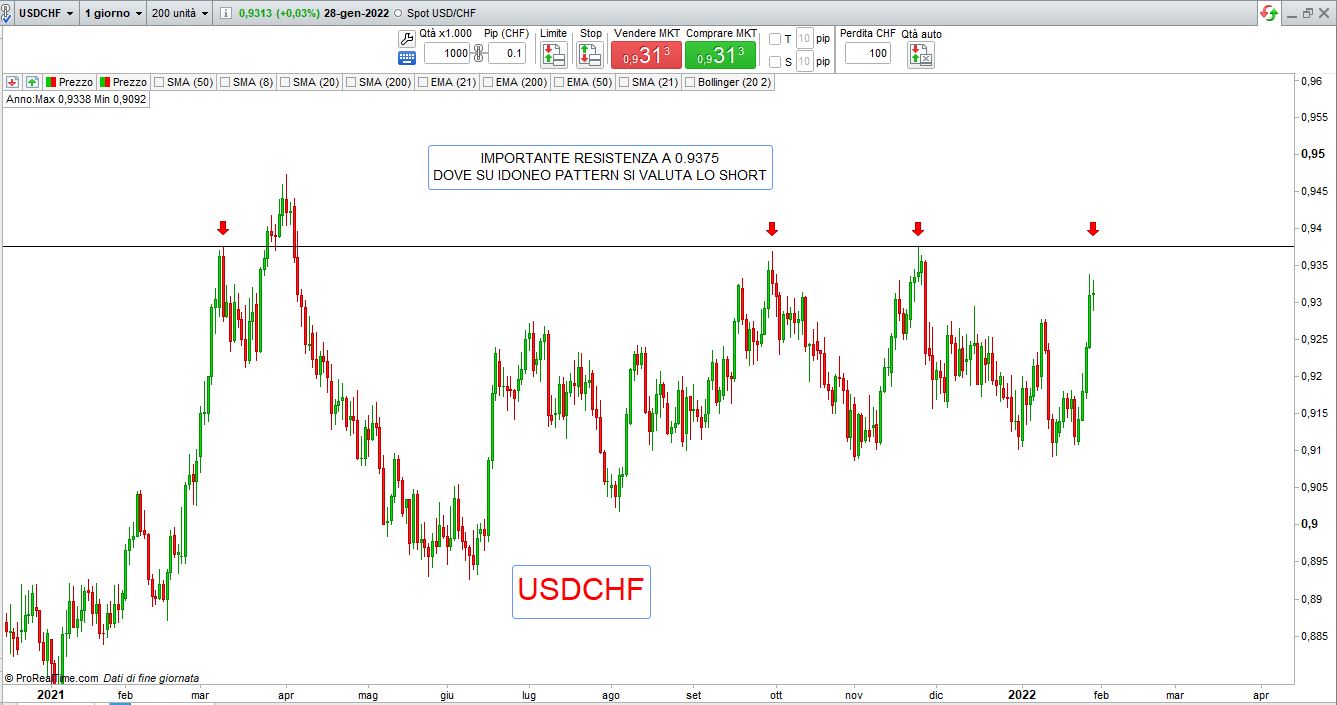Click the blue scroll marker below time axis
Image resolution: width=1337 pixels, height=705 pixels.
119,702
